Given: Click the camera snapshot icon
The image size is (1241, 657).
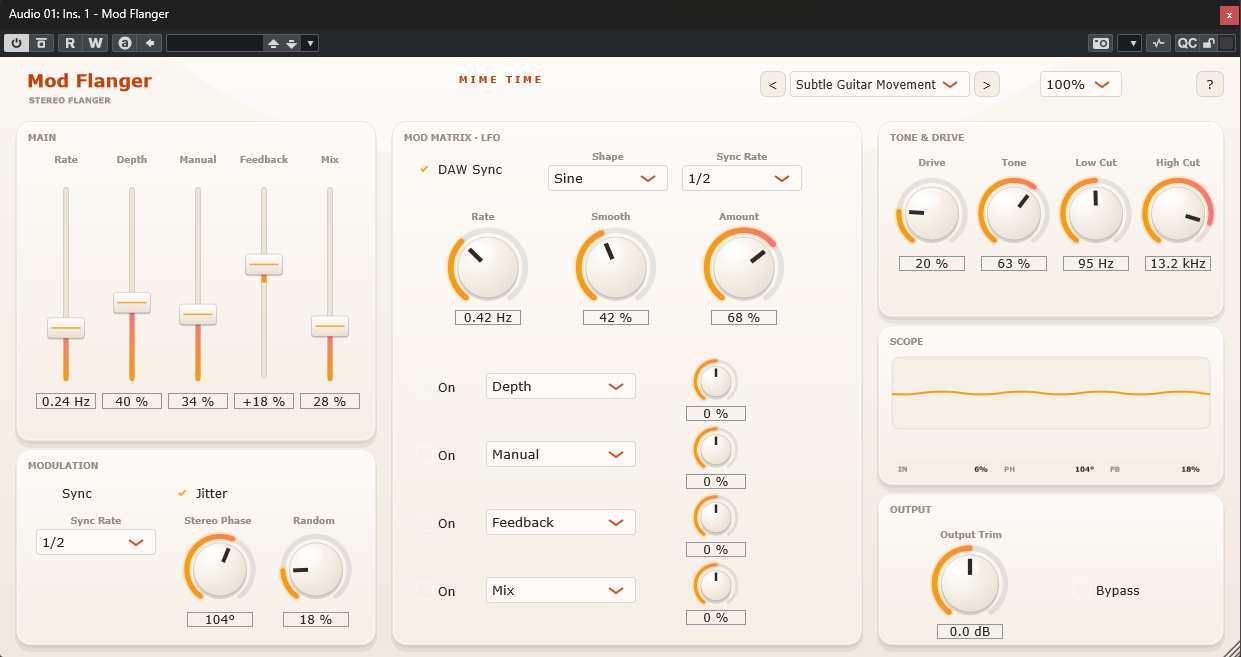Looking at the screenshot, I should 1100,43.
